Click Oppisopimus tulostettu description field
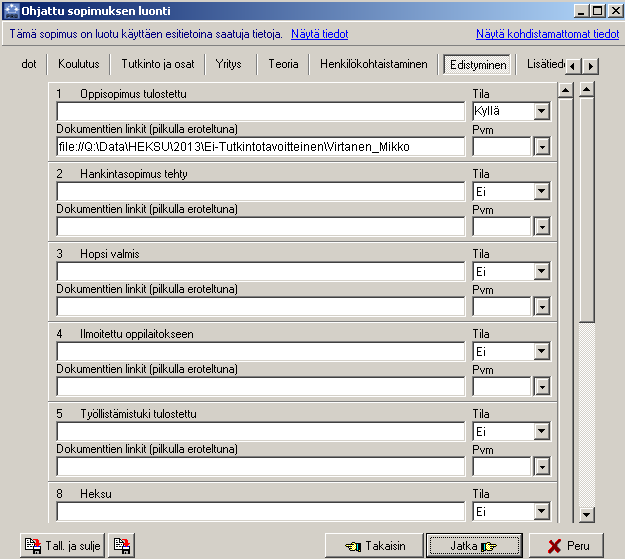Viewport: 625px width, 559px height. coord(261,112)
